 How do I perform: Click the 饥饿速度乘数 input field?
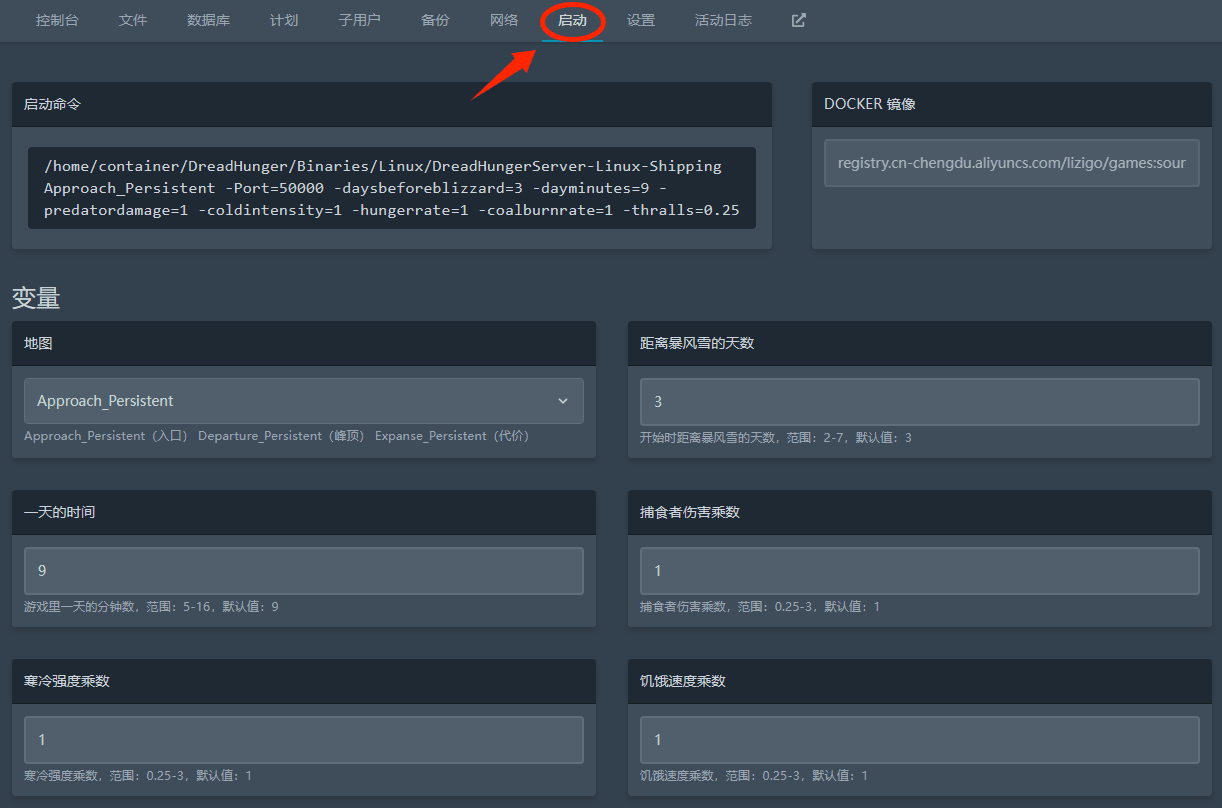pos(920,739)
